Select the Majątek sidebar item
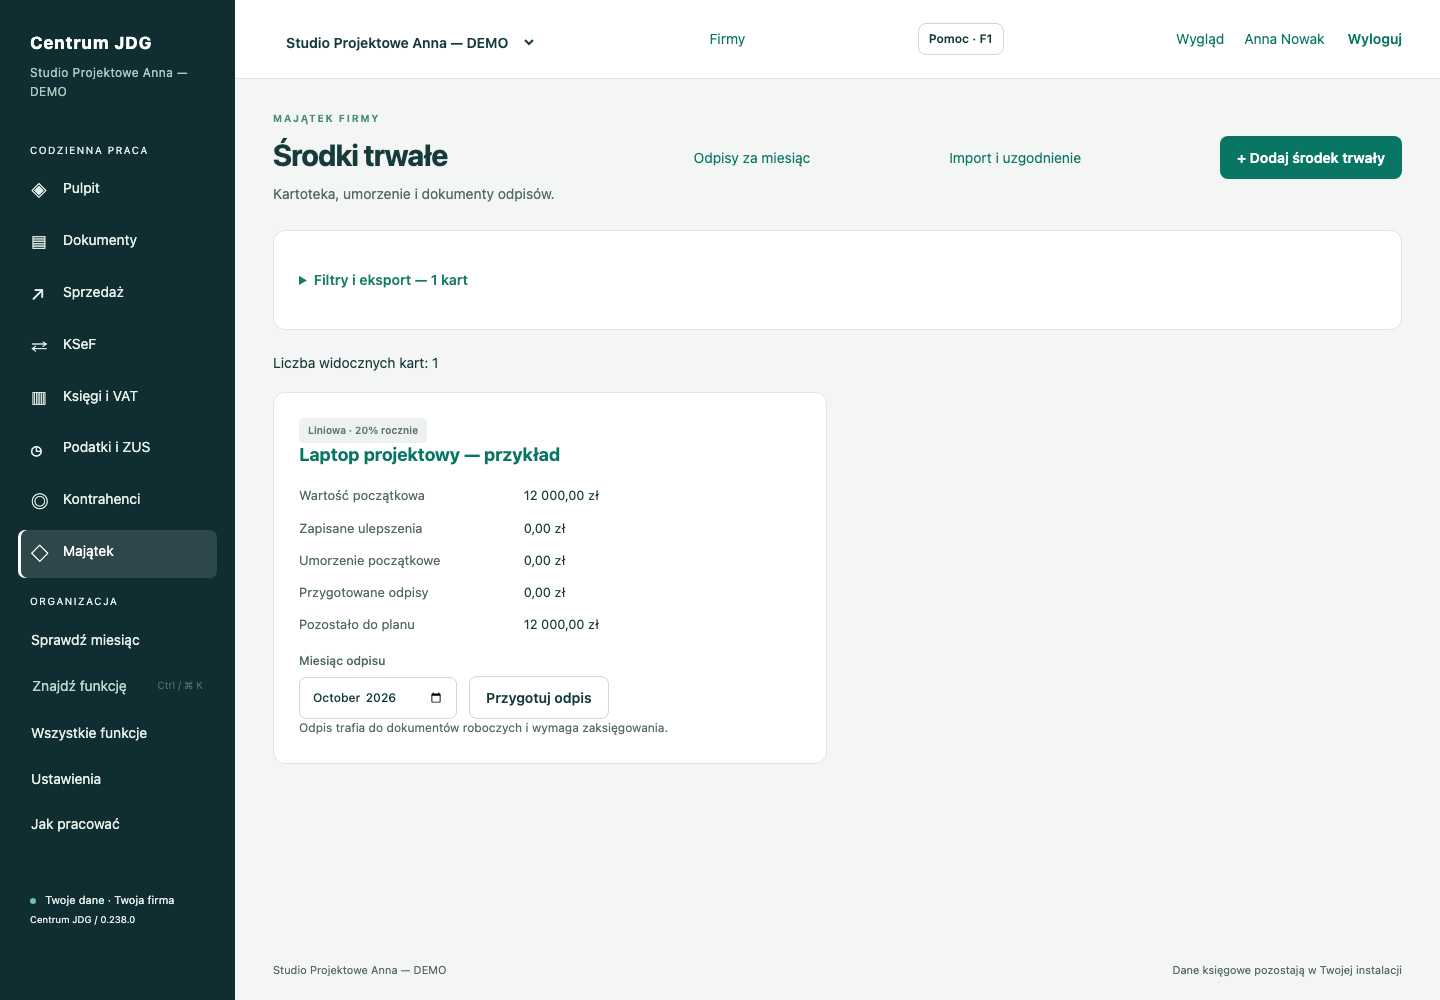This screenshot has width=1440, height=1000. pos(118,554)
